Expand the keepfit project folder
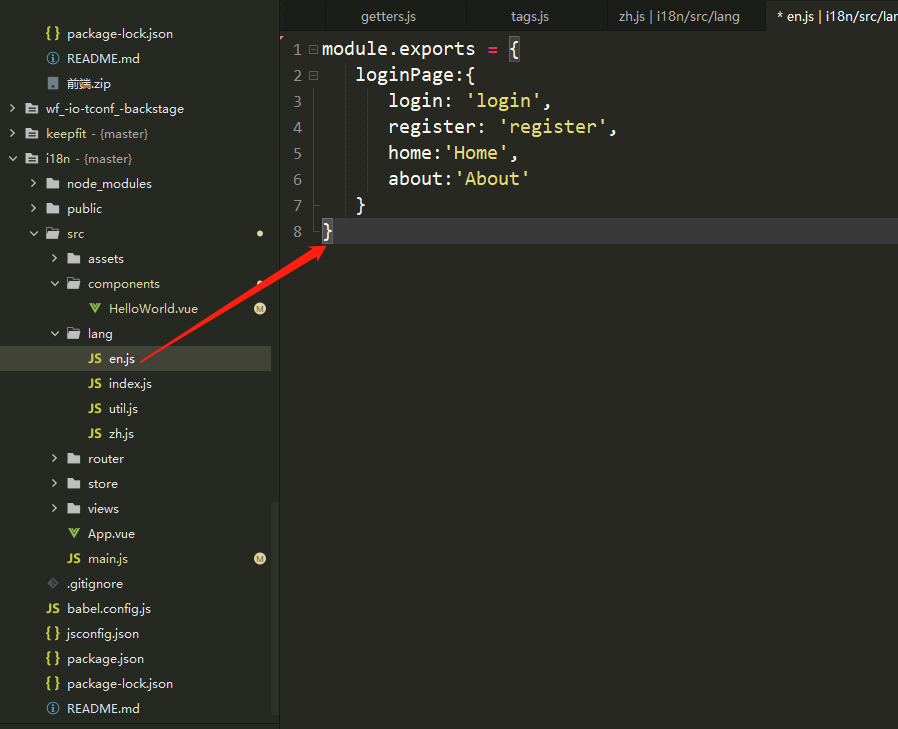The width and height of the screenshot is (898, 729). coord(12,134)
